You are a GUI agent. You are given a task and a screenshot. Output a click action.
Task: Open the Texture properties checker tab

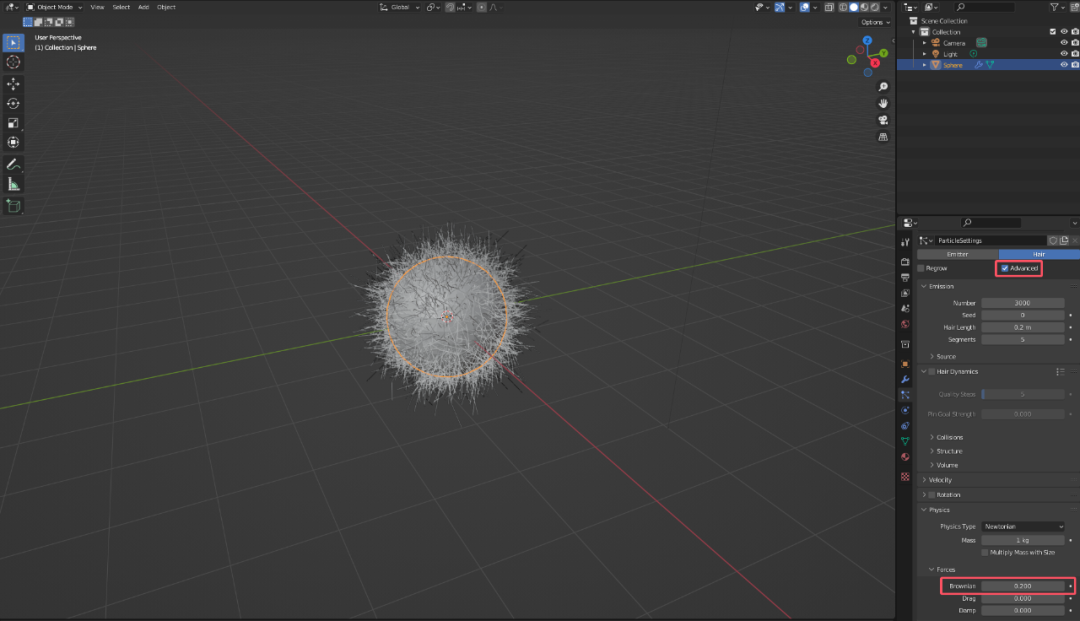tap(905, 476)
